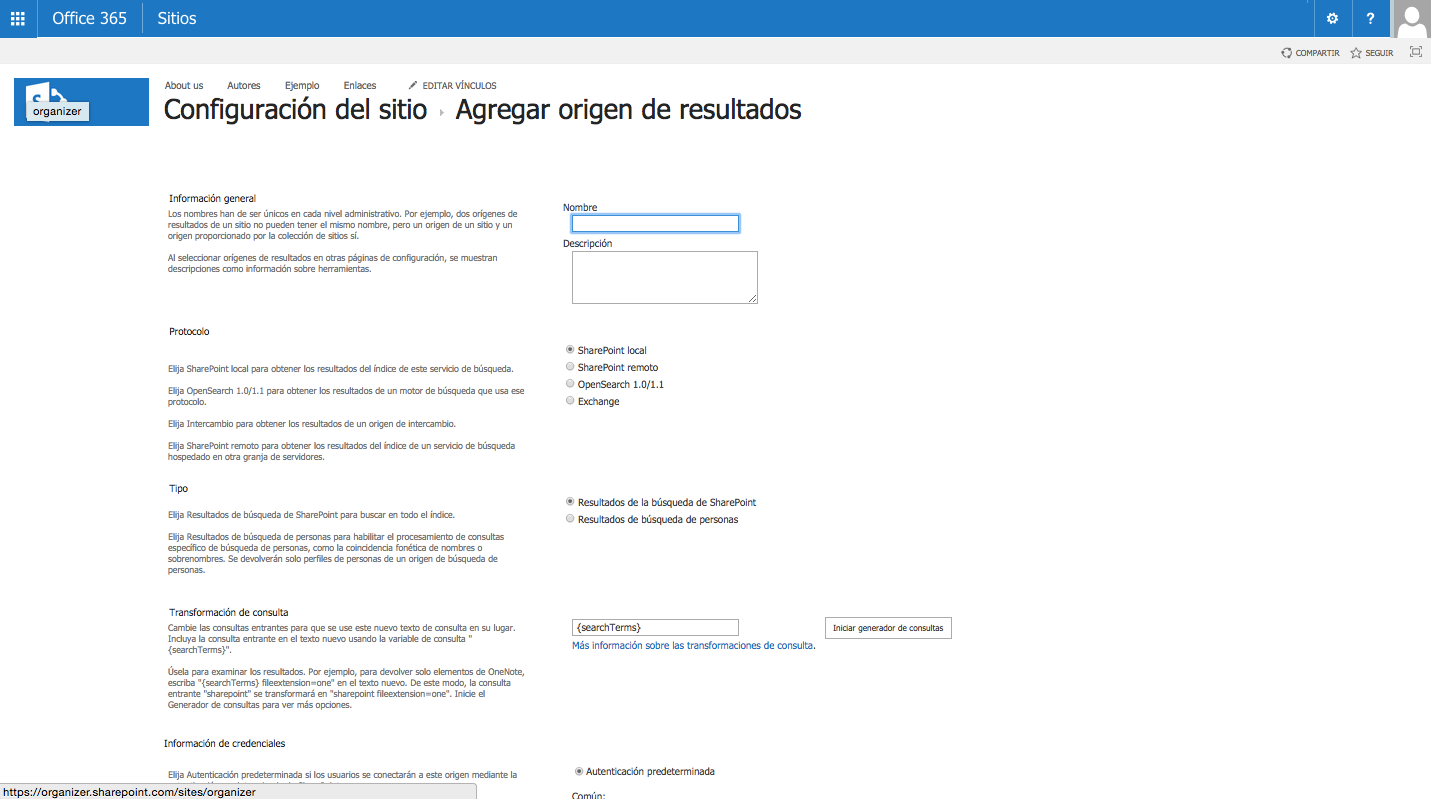Click the user profile avatar
The image size is (1431, 799).
pos(1411,18)
